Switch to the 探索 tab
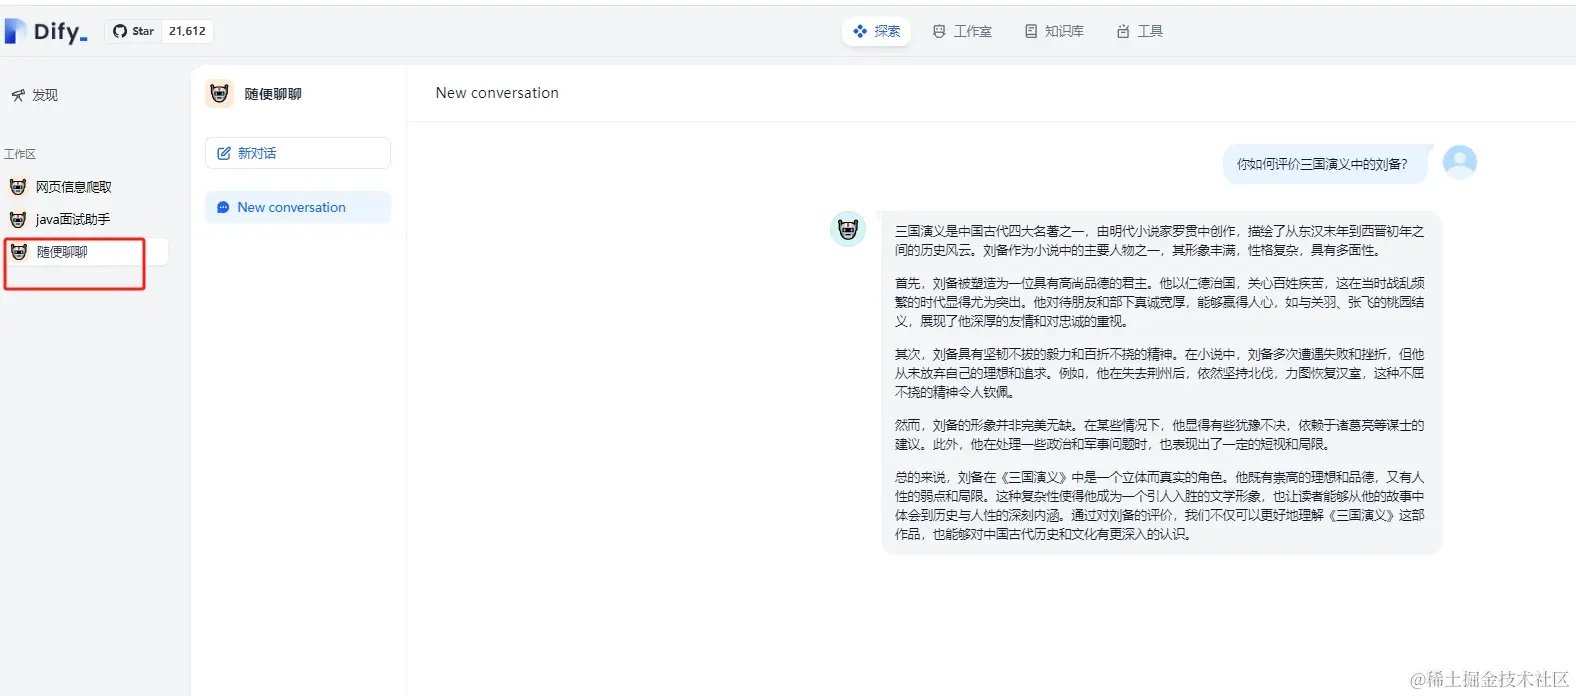Screen dimensions: 1576x696 (876, 31)
